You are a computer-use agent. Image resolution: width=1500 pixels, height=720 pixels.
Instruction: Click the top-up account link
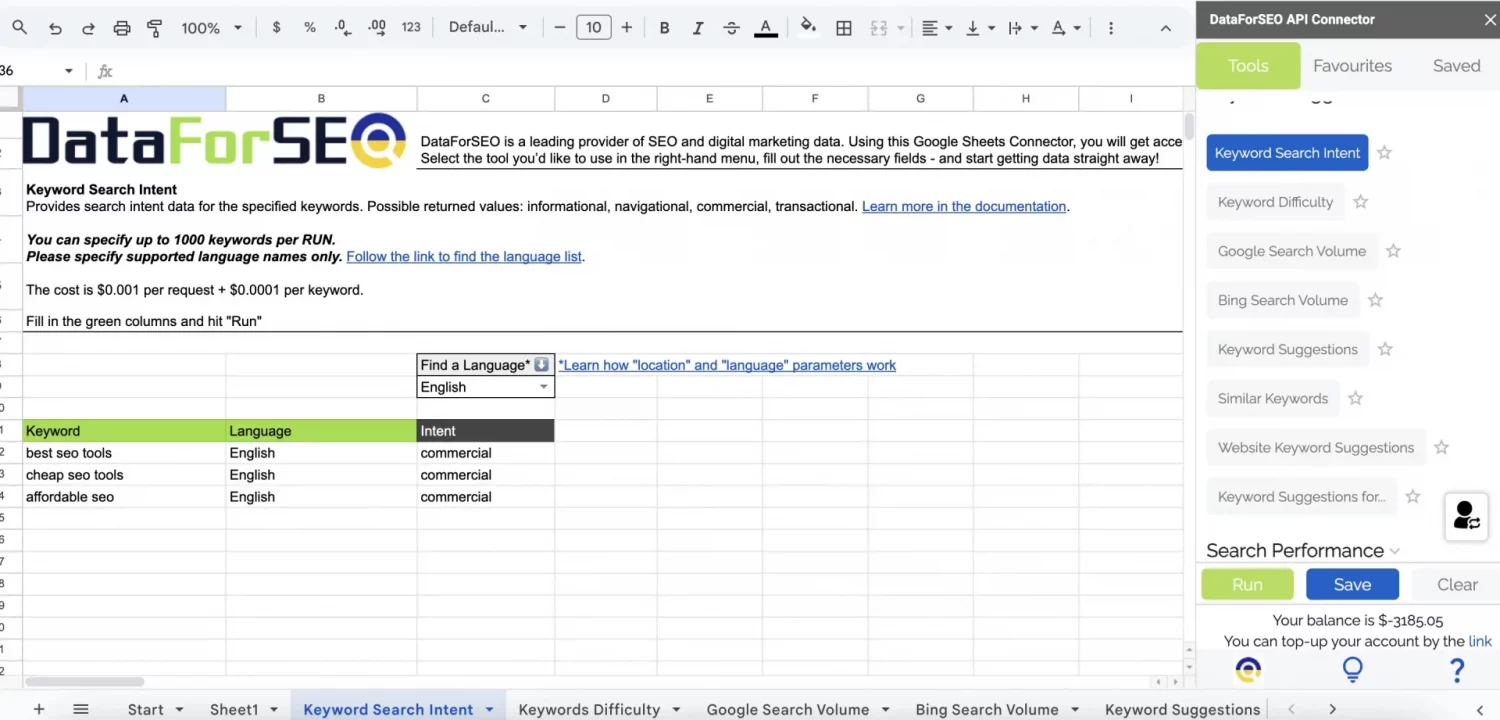click(x=1479, y=641)
